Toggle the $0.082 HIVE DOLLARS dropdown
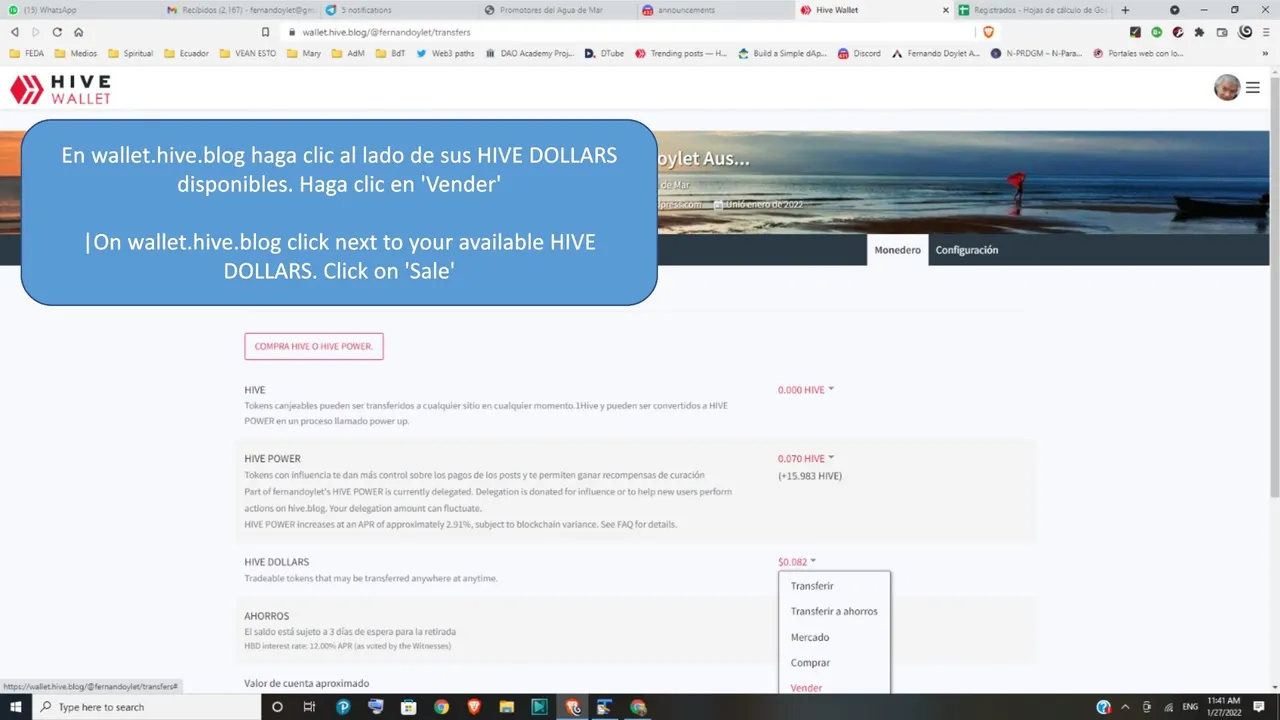 point(797,562)
